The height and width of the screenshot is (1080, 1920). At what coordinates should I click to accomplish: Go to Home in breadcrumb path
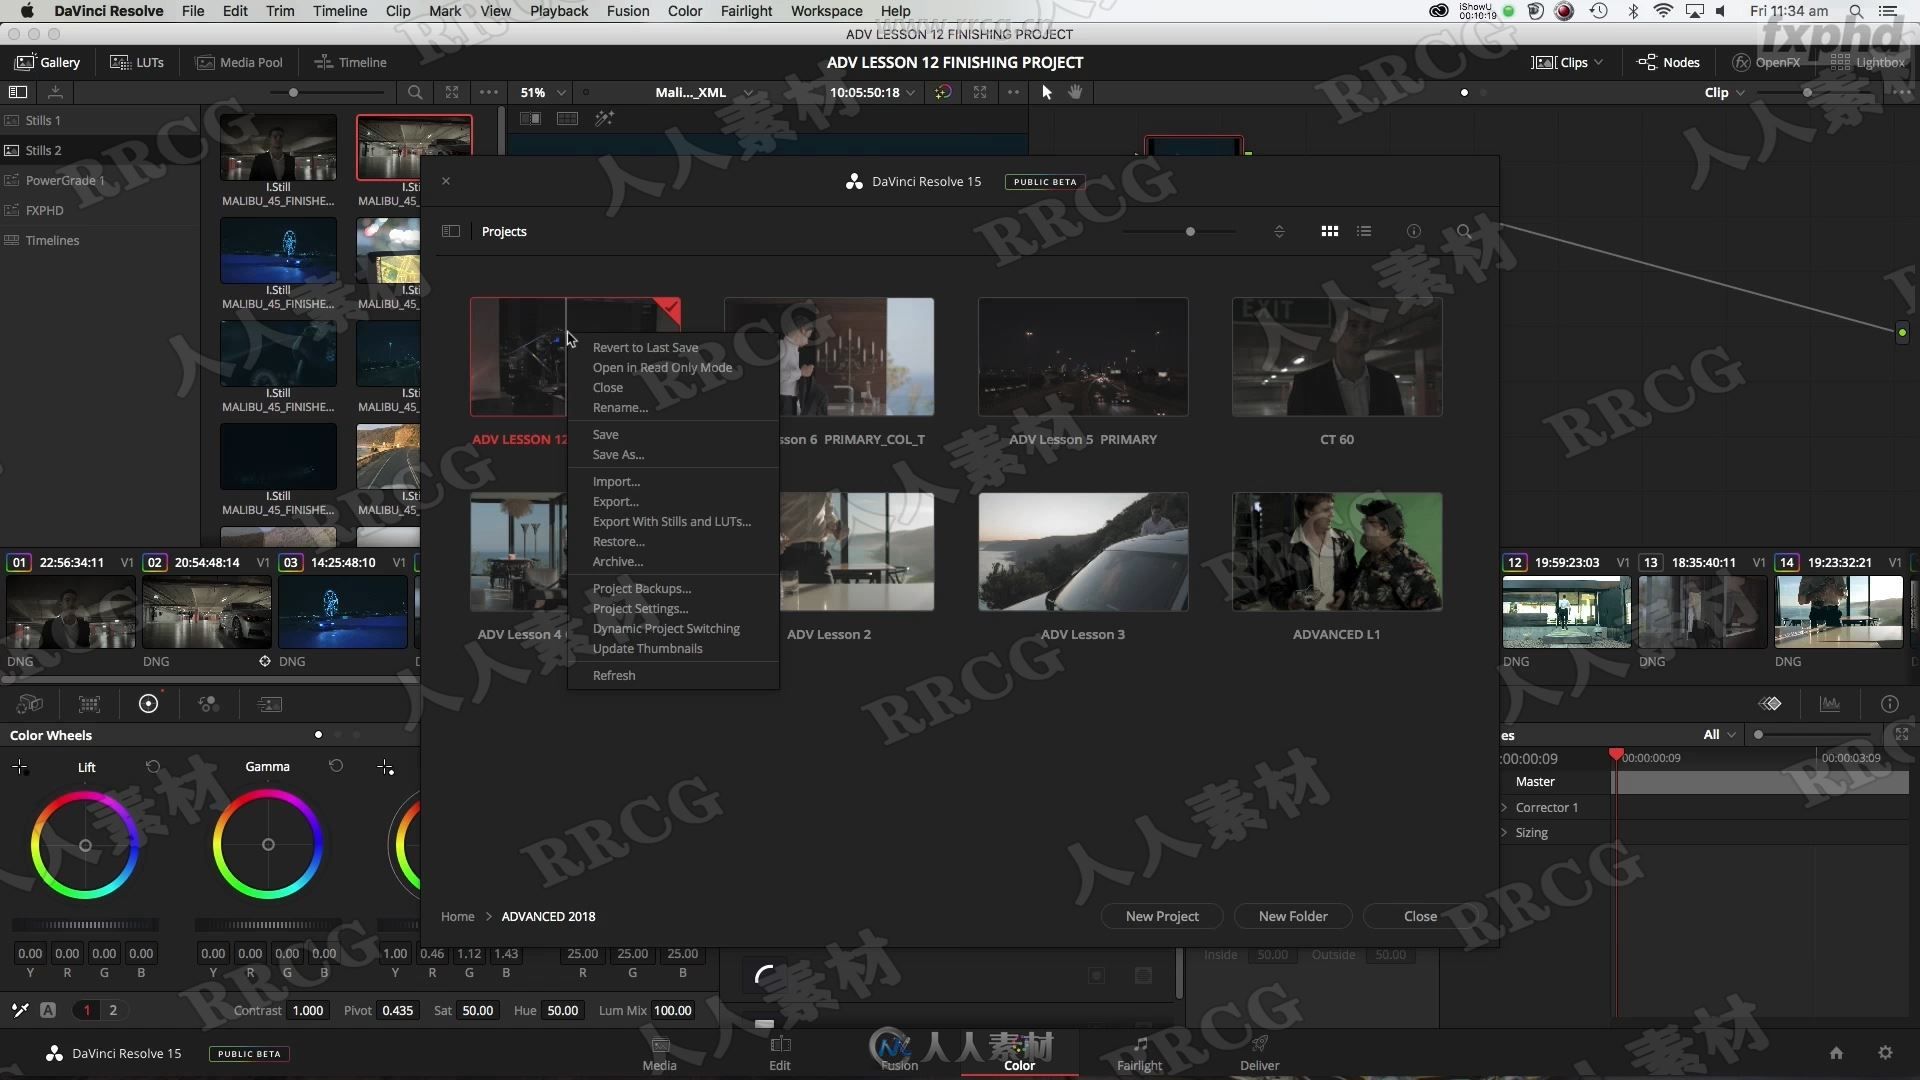(x=458, y=916)
